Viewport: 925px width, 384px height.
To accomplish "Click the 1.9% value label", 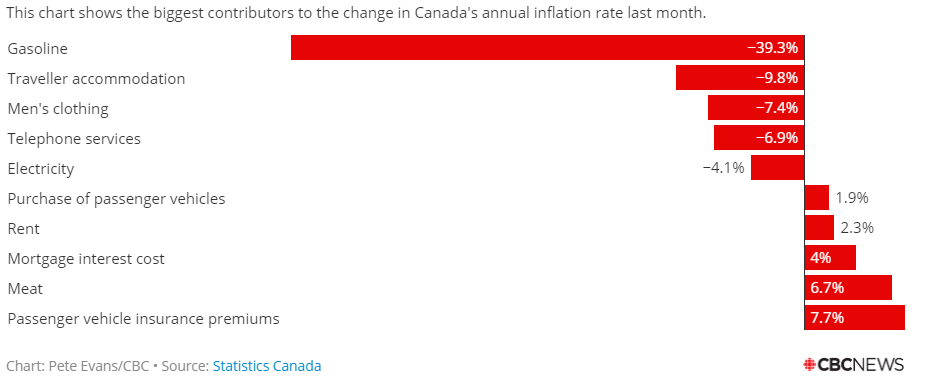I will 852,198.
